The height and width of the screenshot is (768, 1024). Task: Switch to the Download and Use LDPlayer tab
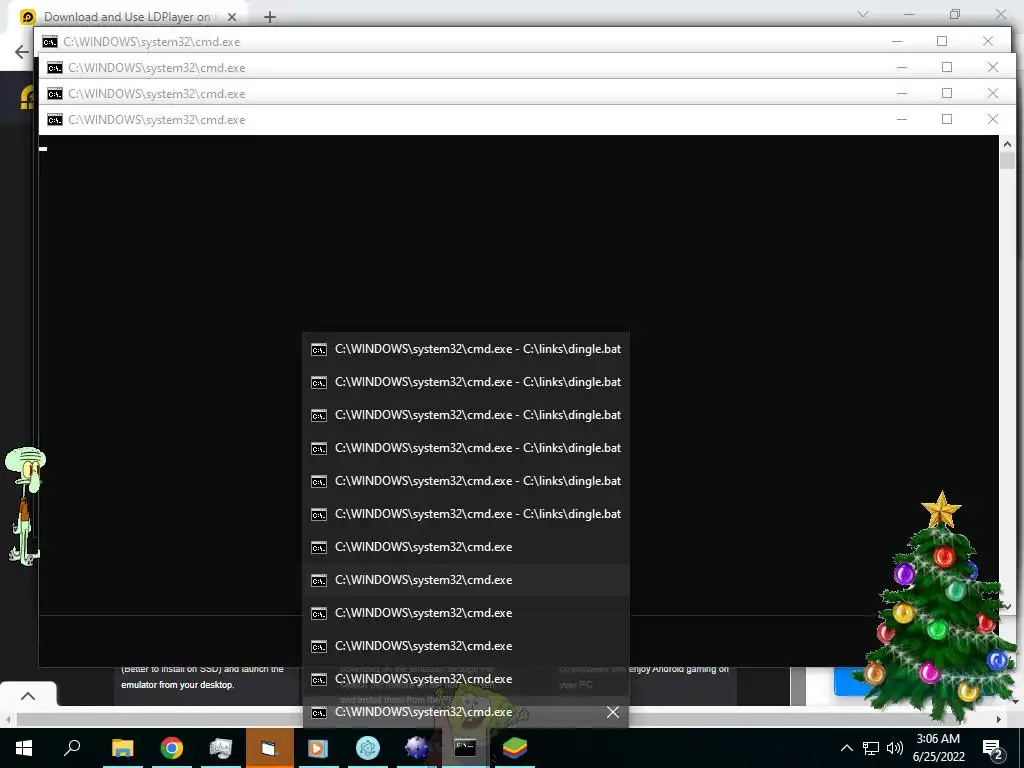point(127,16)
